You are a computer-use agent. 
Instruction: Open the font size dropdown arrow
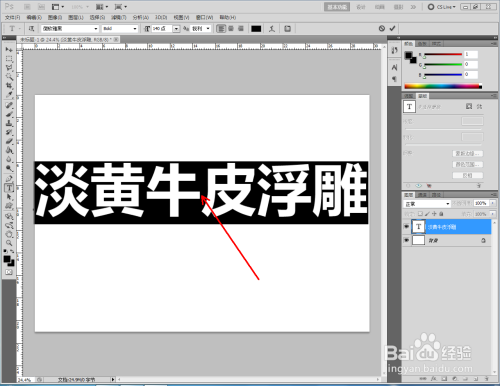tap(176, 29)
